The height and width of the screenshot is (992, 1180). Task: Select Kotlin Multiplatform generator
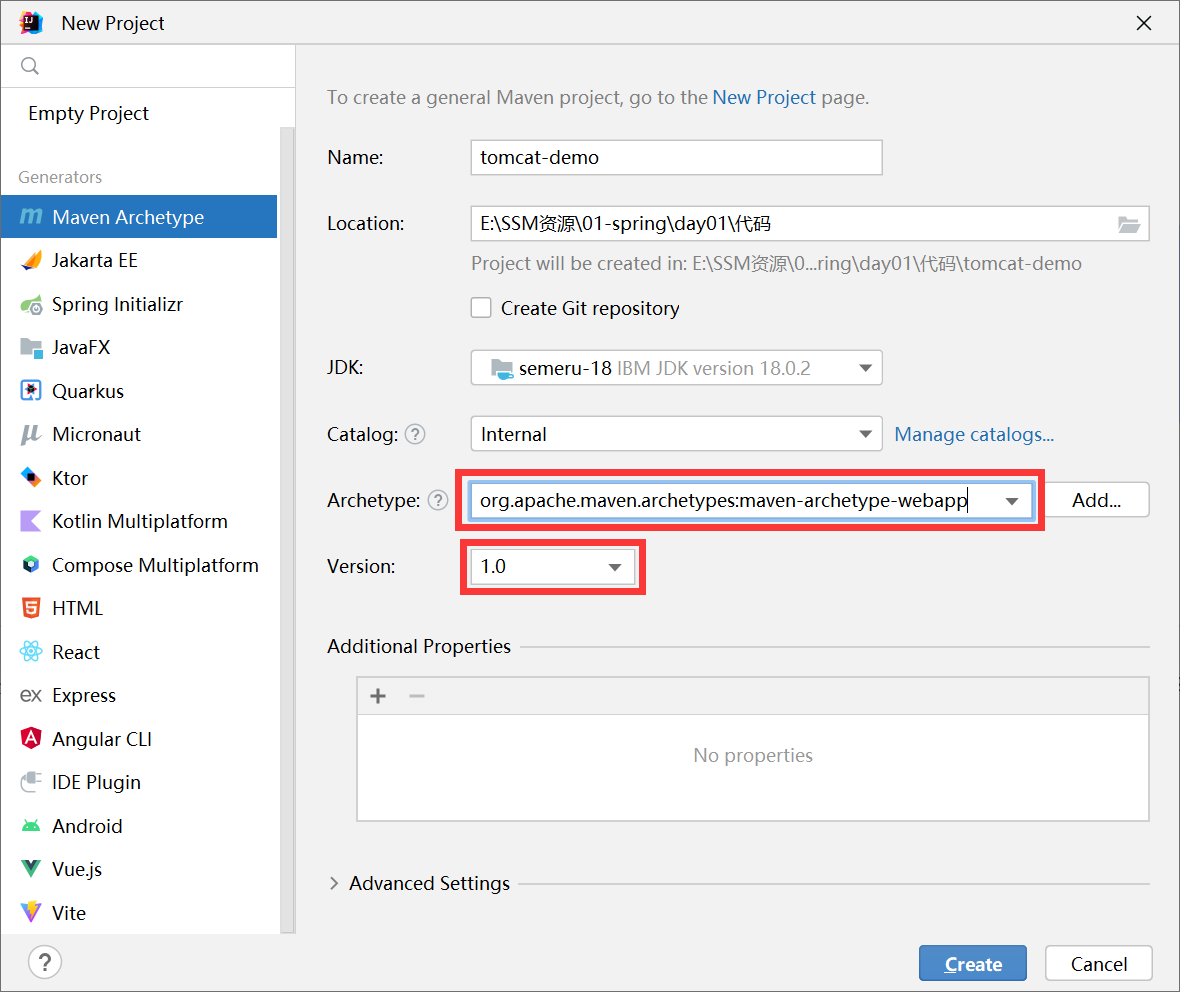pyautogui.click(x=139, y=521)
